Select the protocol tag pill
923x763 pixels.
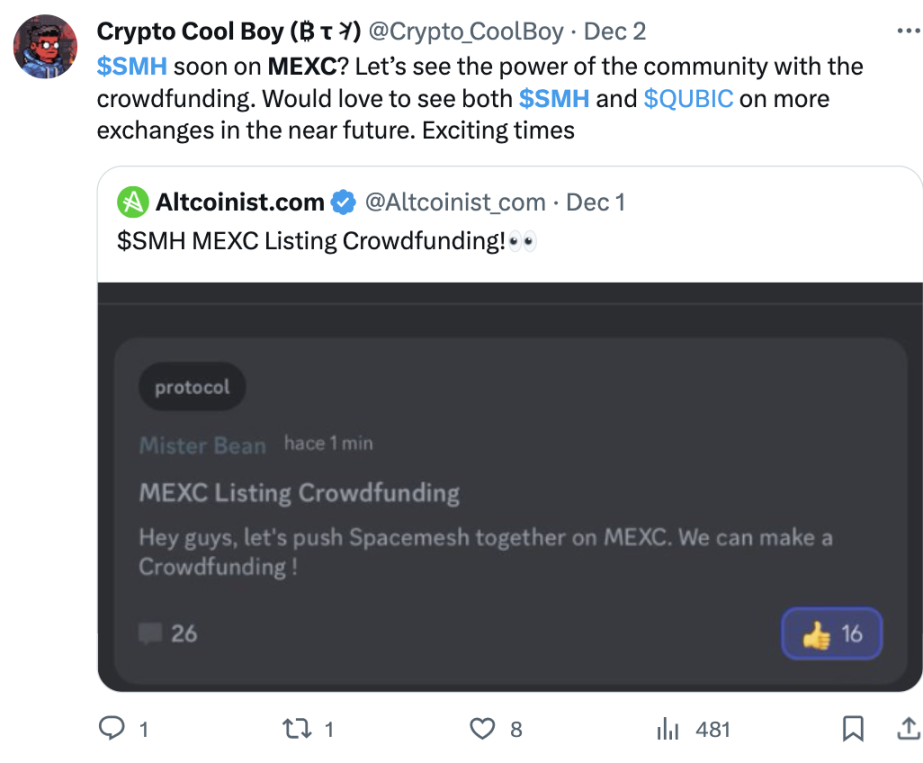tap(192, 387)
